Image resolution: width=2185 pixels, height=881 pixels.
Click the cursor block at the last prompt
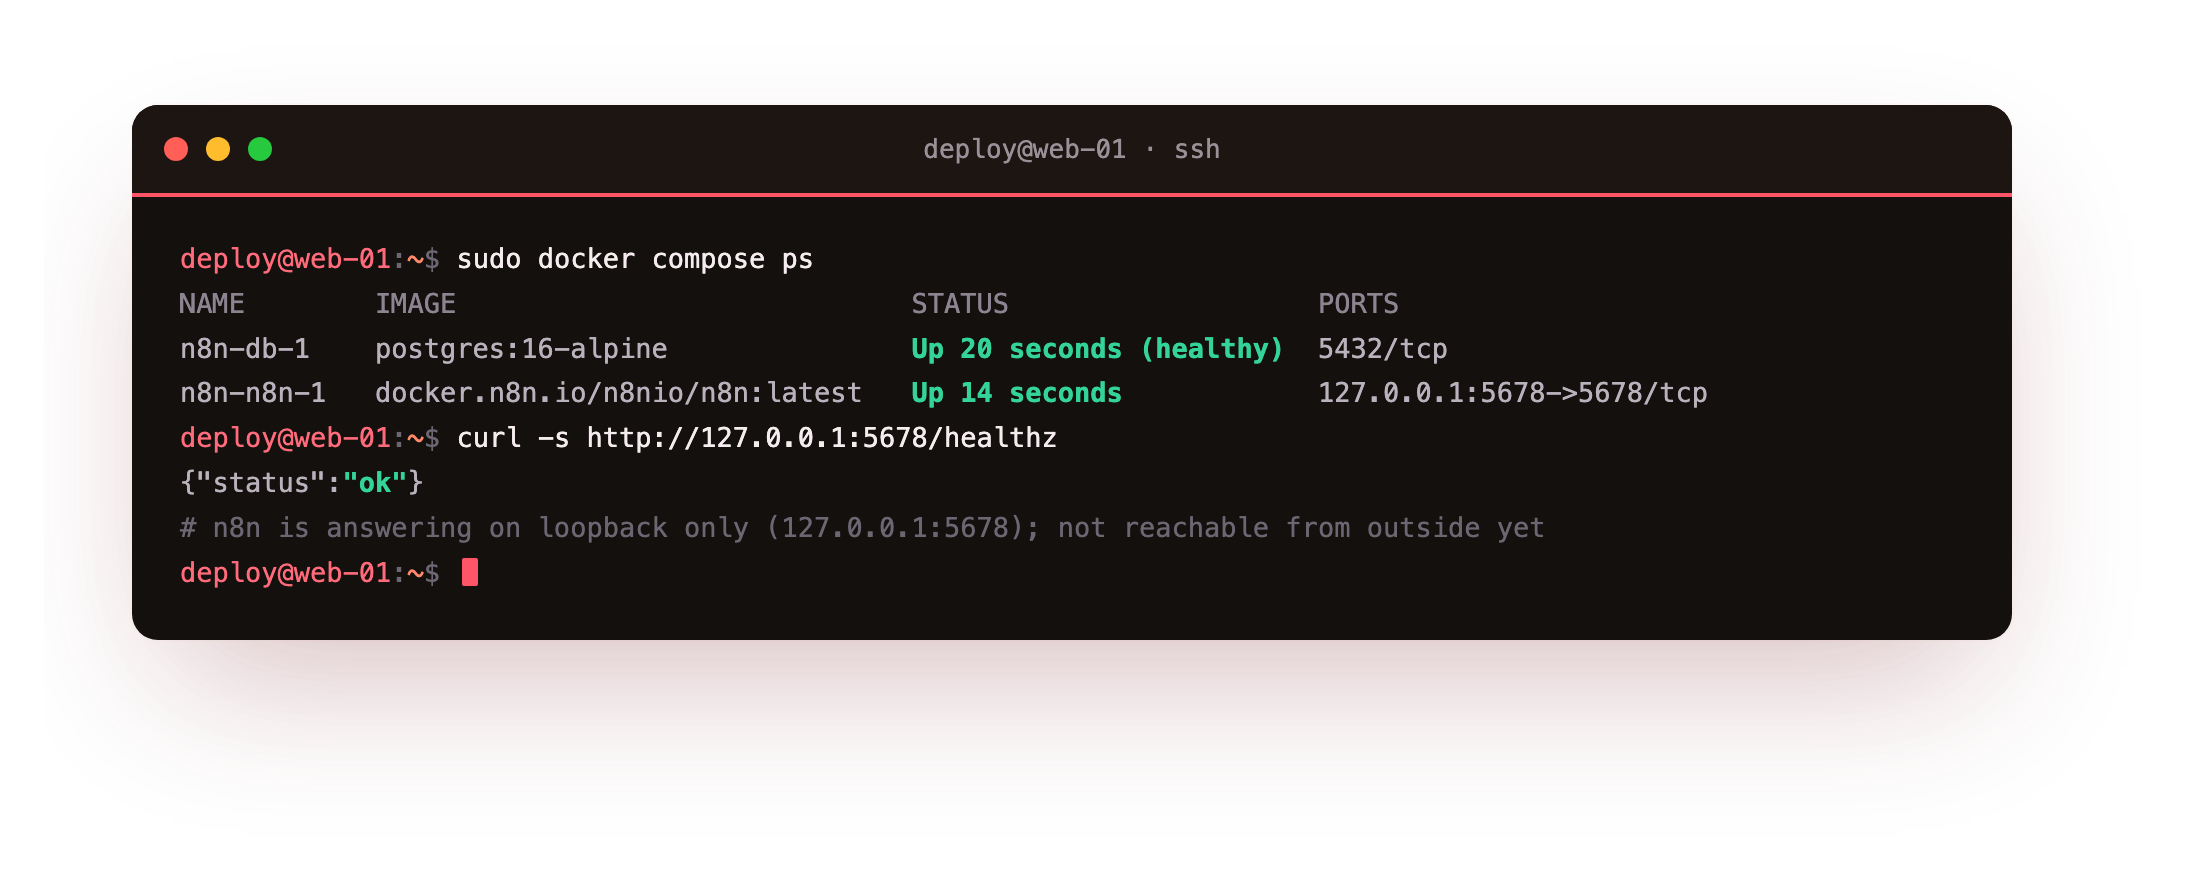click(470, 572)
